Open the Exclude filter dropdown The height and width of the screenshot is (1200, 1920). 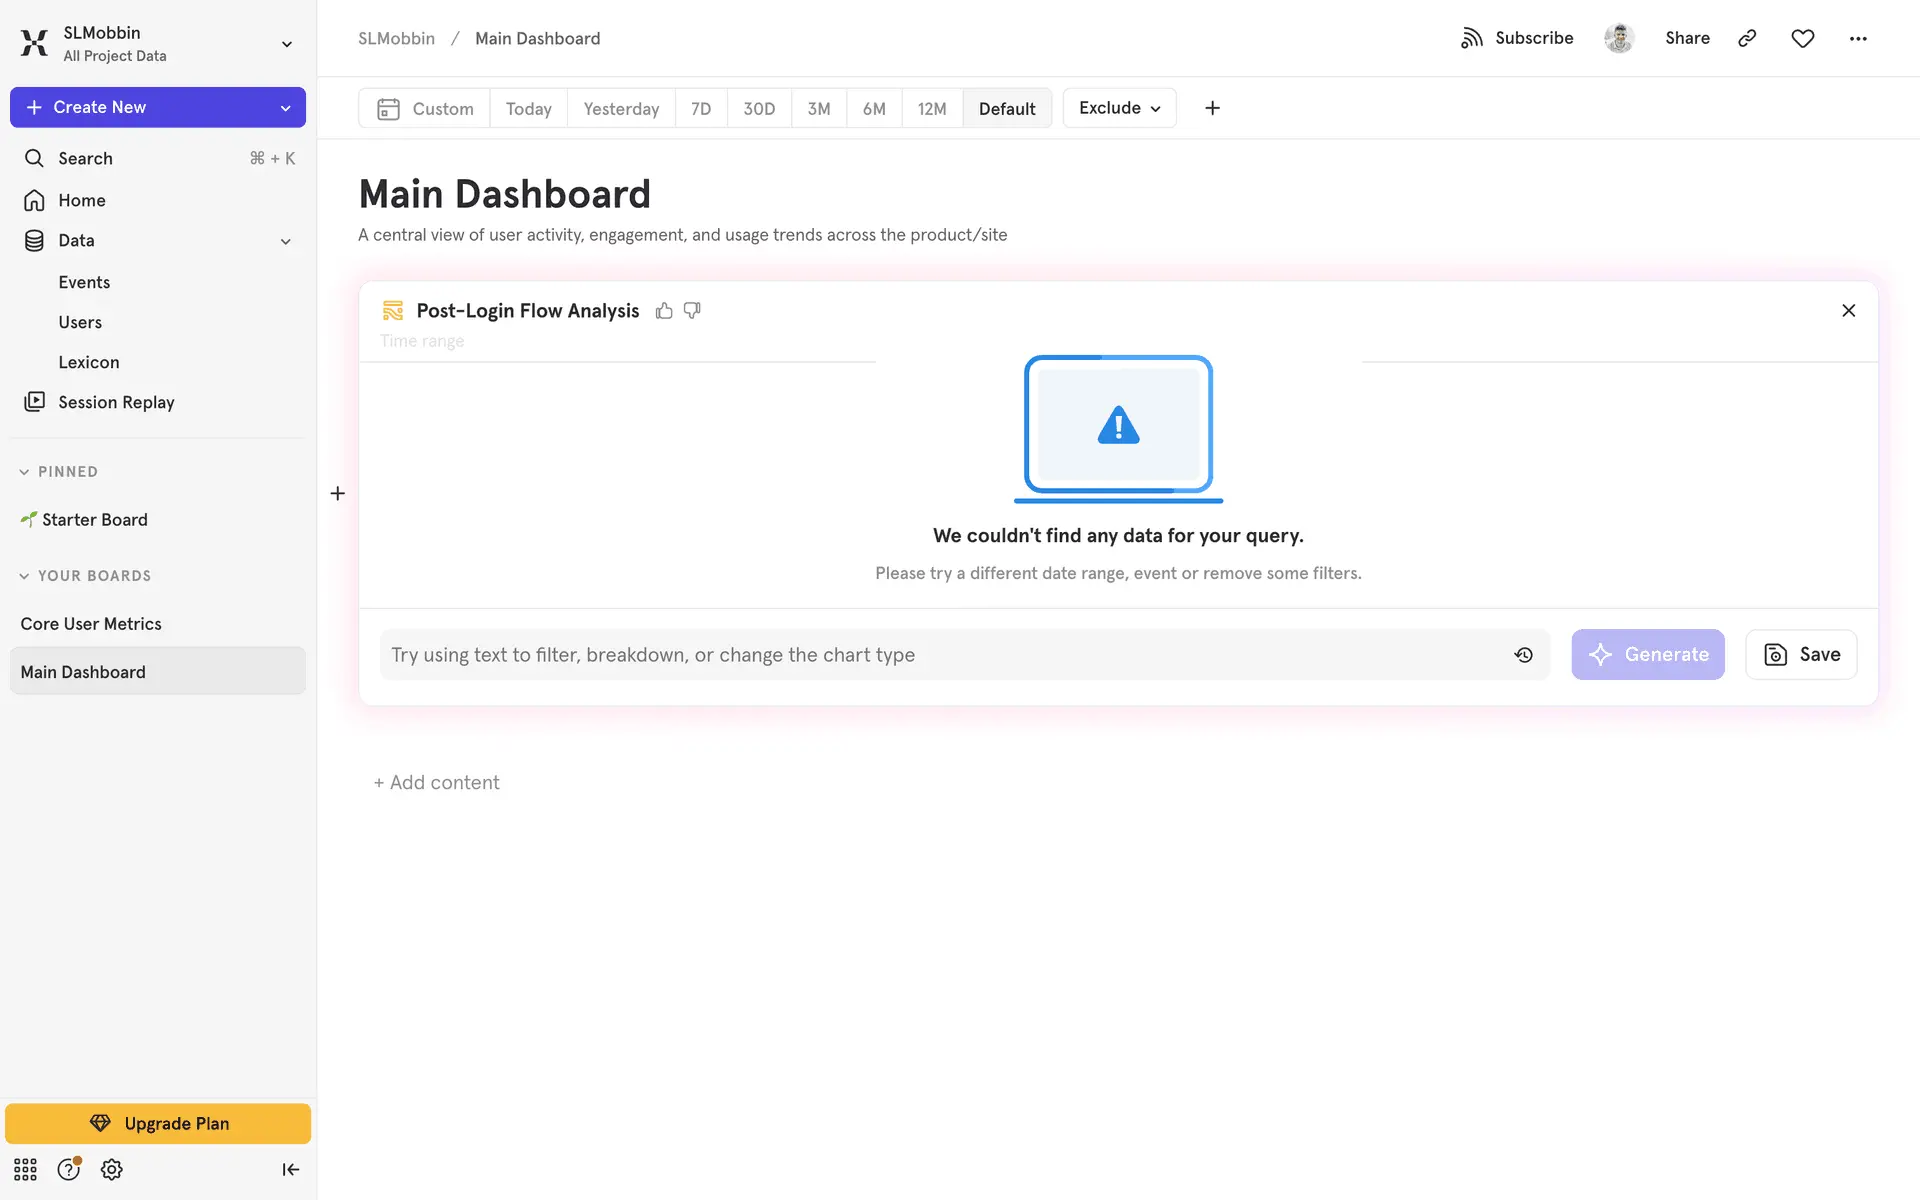[1119, 108]
